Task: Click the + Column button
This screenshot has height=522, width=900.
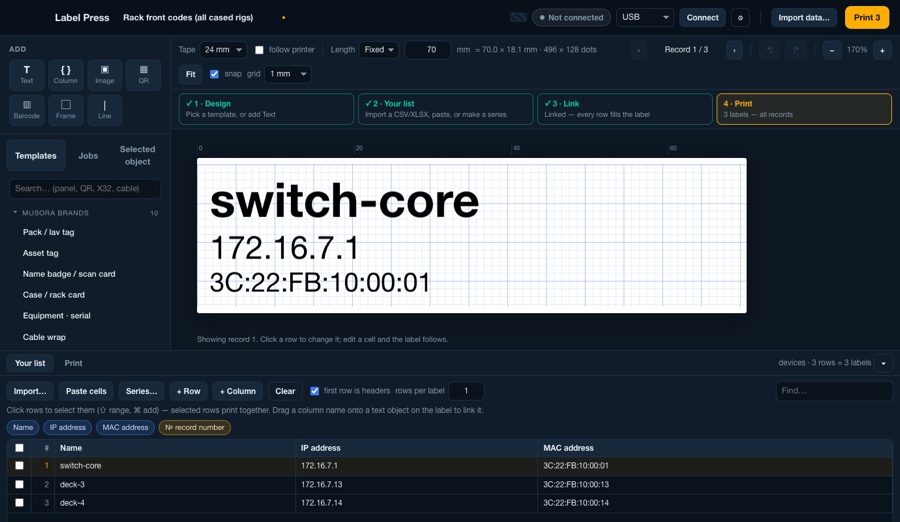Action: (238, 391)
